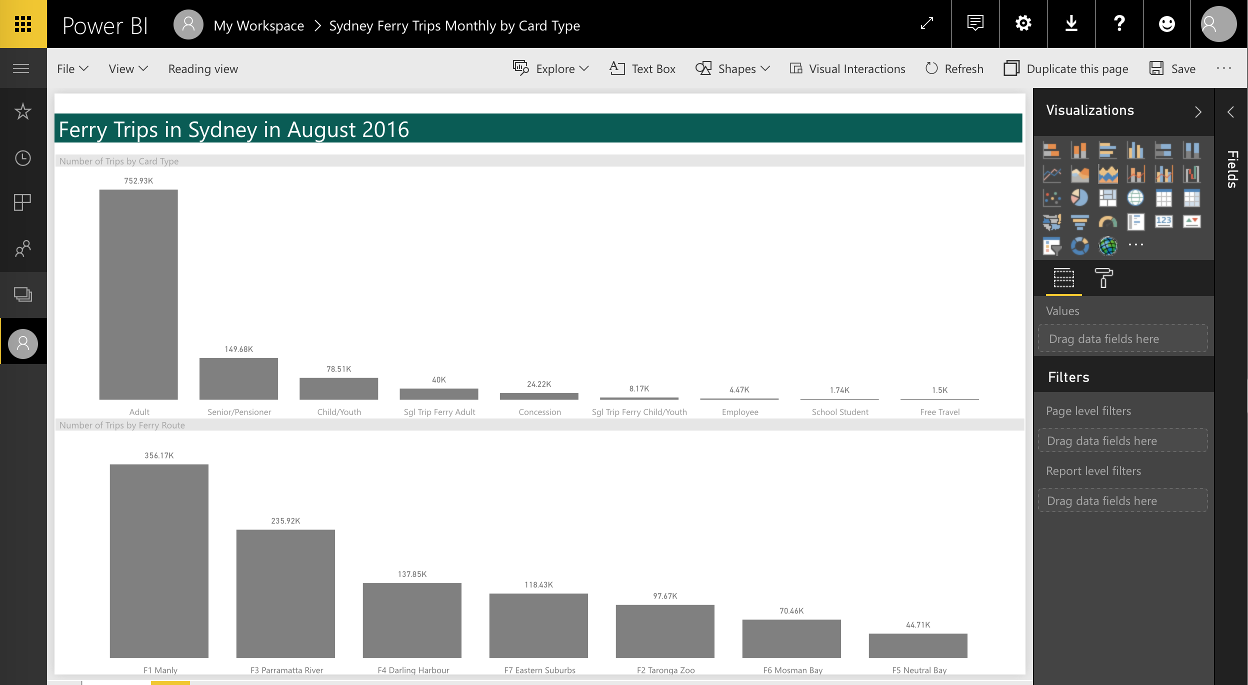1248x685 pixels.
Task: Select the line chart visualization
Action: point(1051,174)
